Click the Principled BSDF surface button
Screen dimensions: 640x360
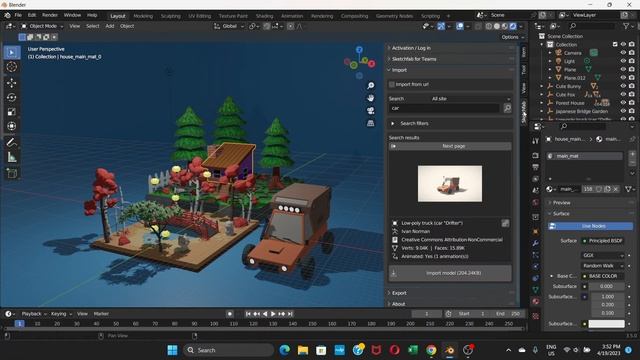[602, 241]
